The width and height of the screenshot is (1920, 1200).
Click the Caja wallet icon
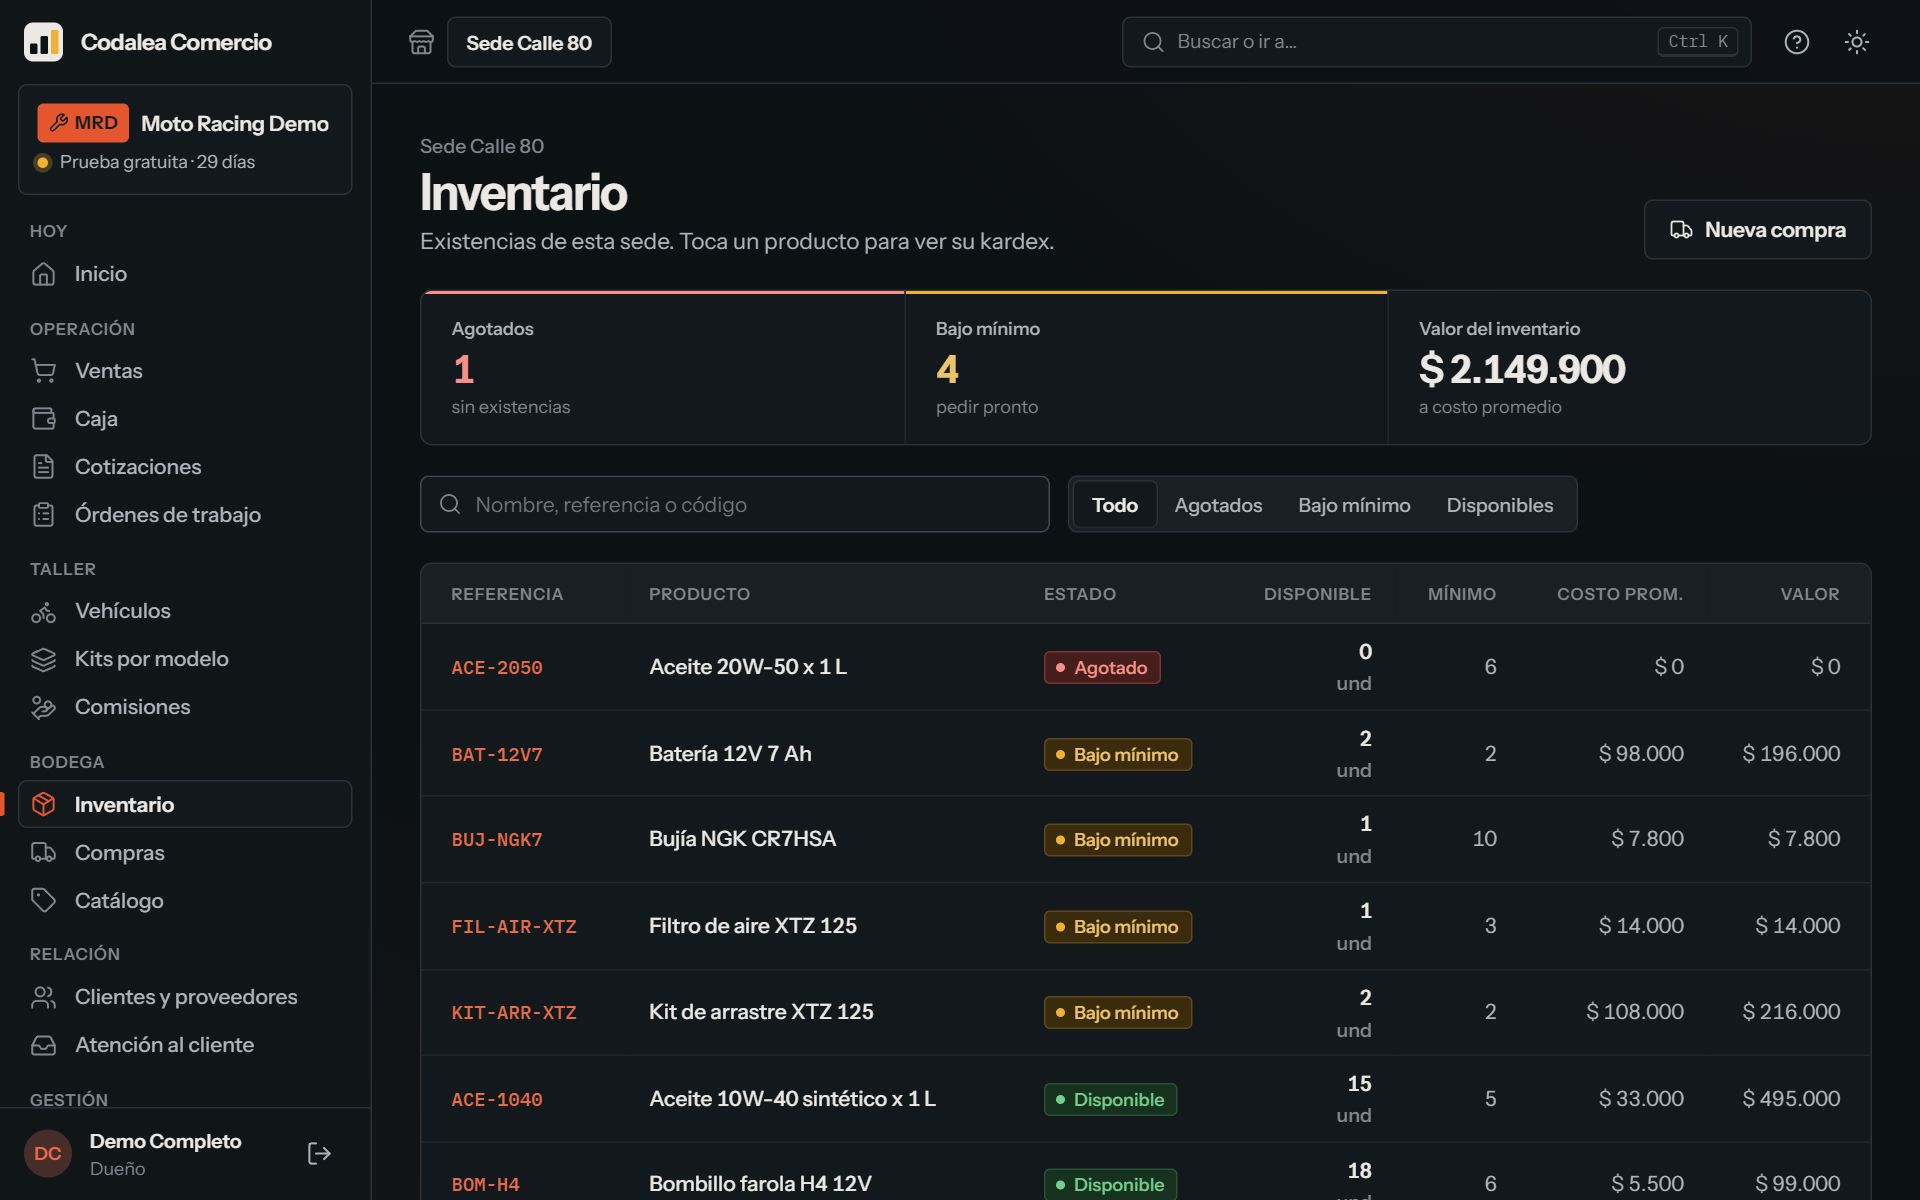pyautogui.click(x=43, y=419)
